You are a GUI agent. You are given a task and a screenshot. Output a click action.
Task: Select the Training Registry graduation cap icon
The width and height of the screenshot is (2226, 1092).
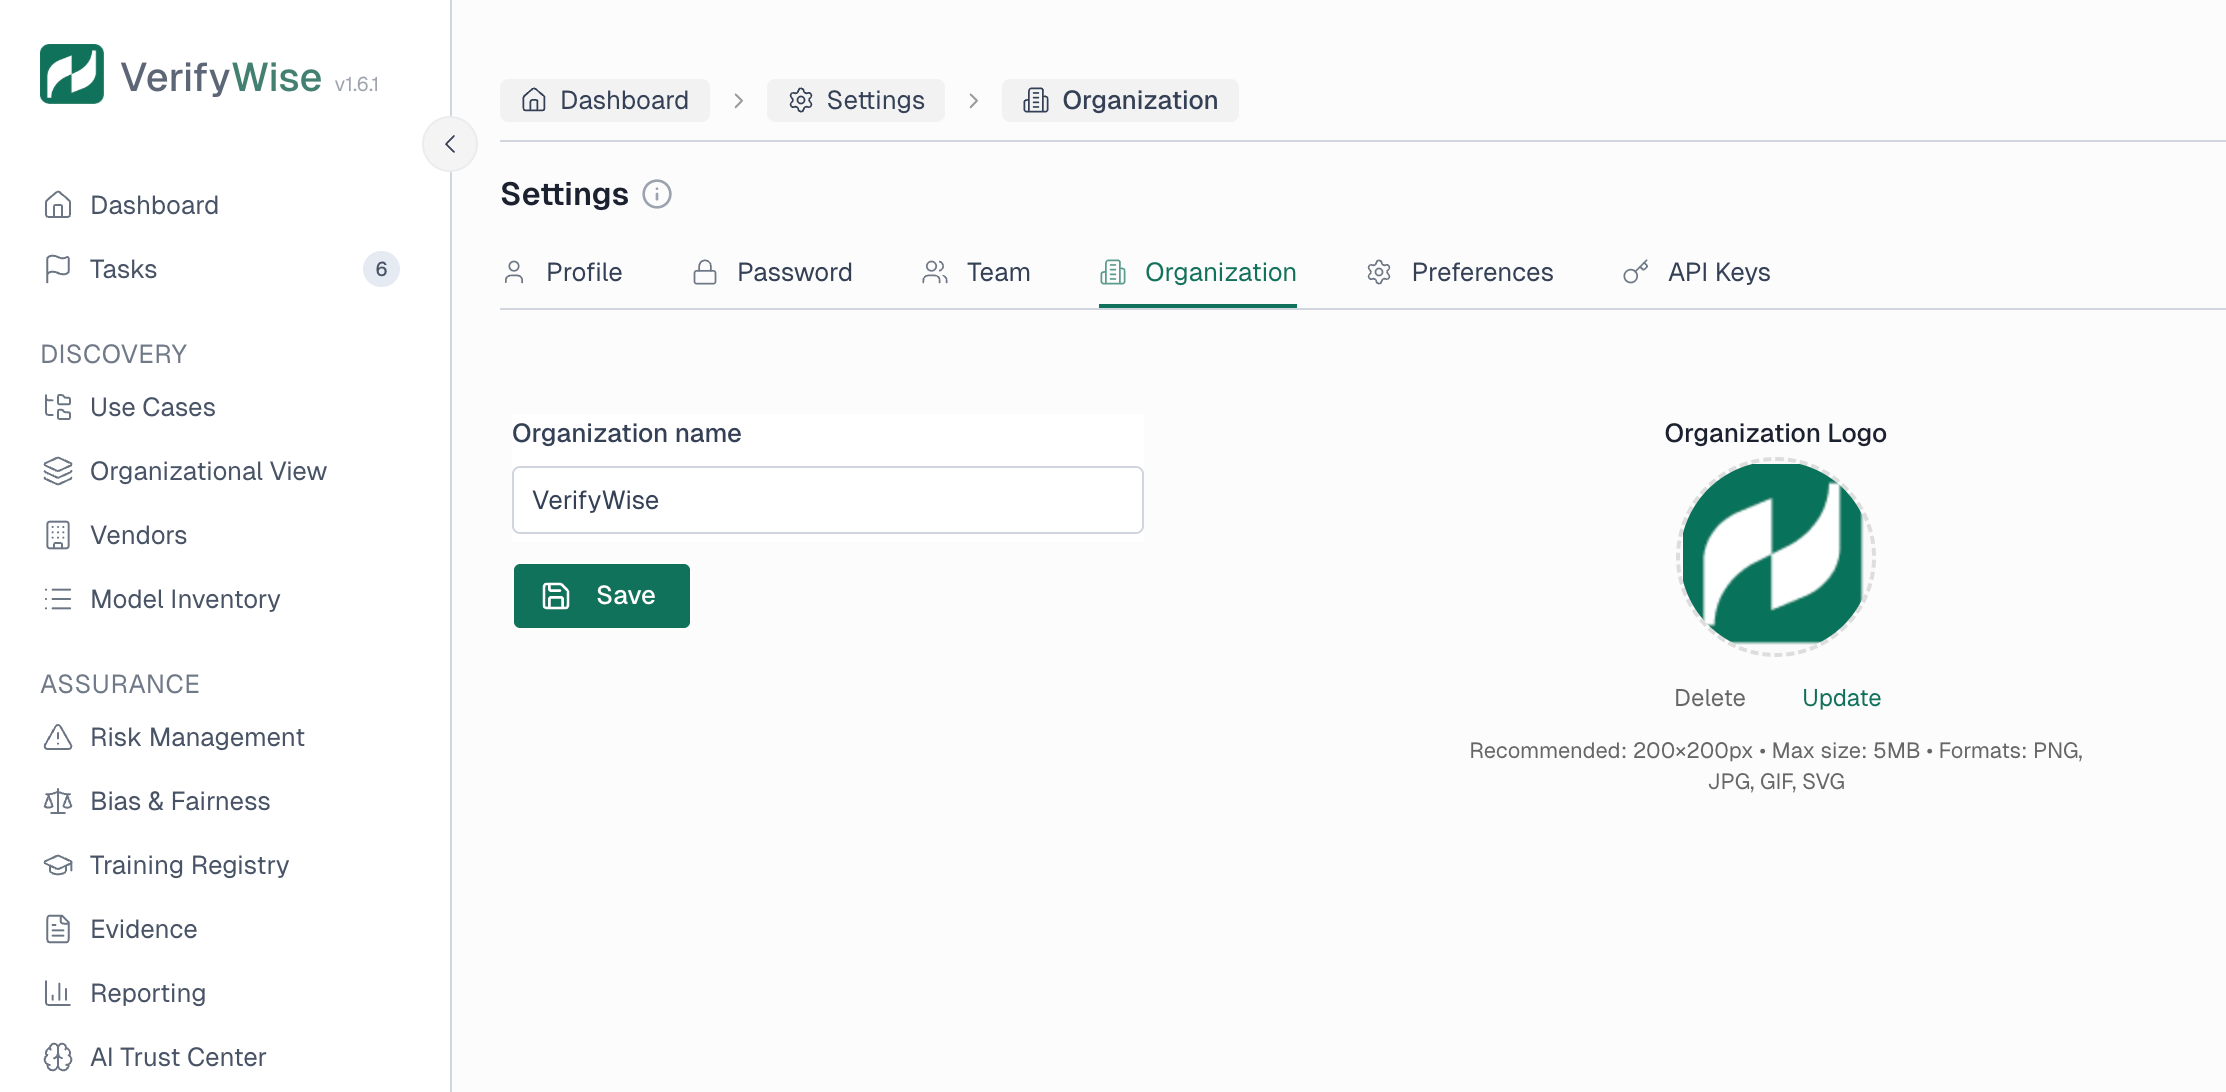coord(58,865)
